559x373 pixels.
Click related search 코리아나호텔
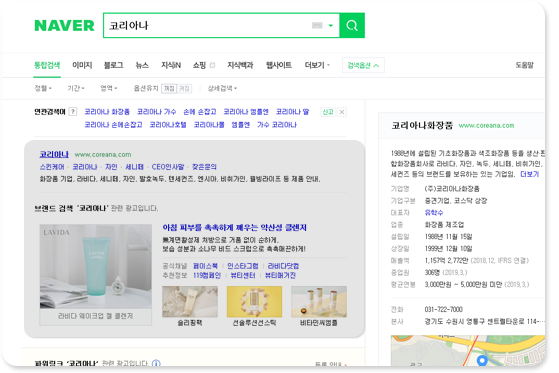point(168,125)
